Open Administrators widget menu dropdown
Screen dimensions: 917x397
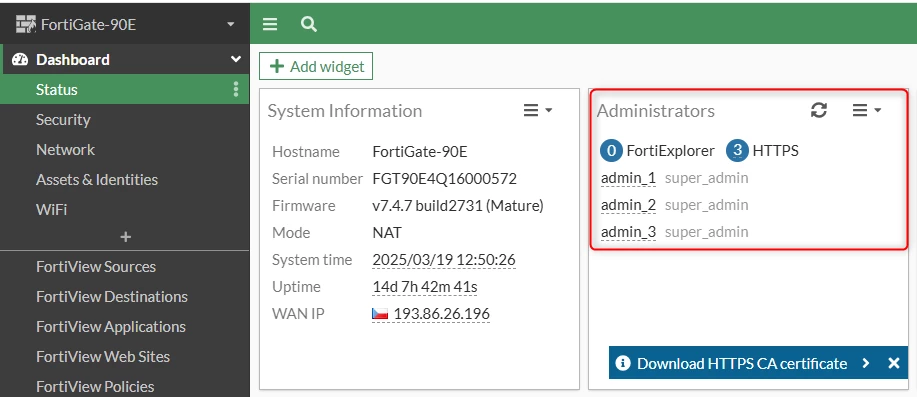(x=867, y=111)
